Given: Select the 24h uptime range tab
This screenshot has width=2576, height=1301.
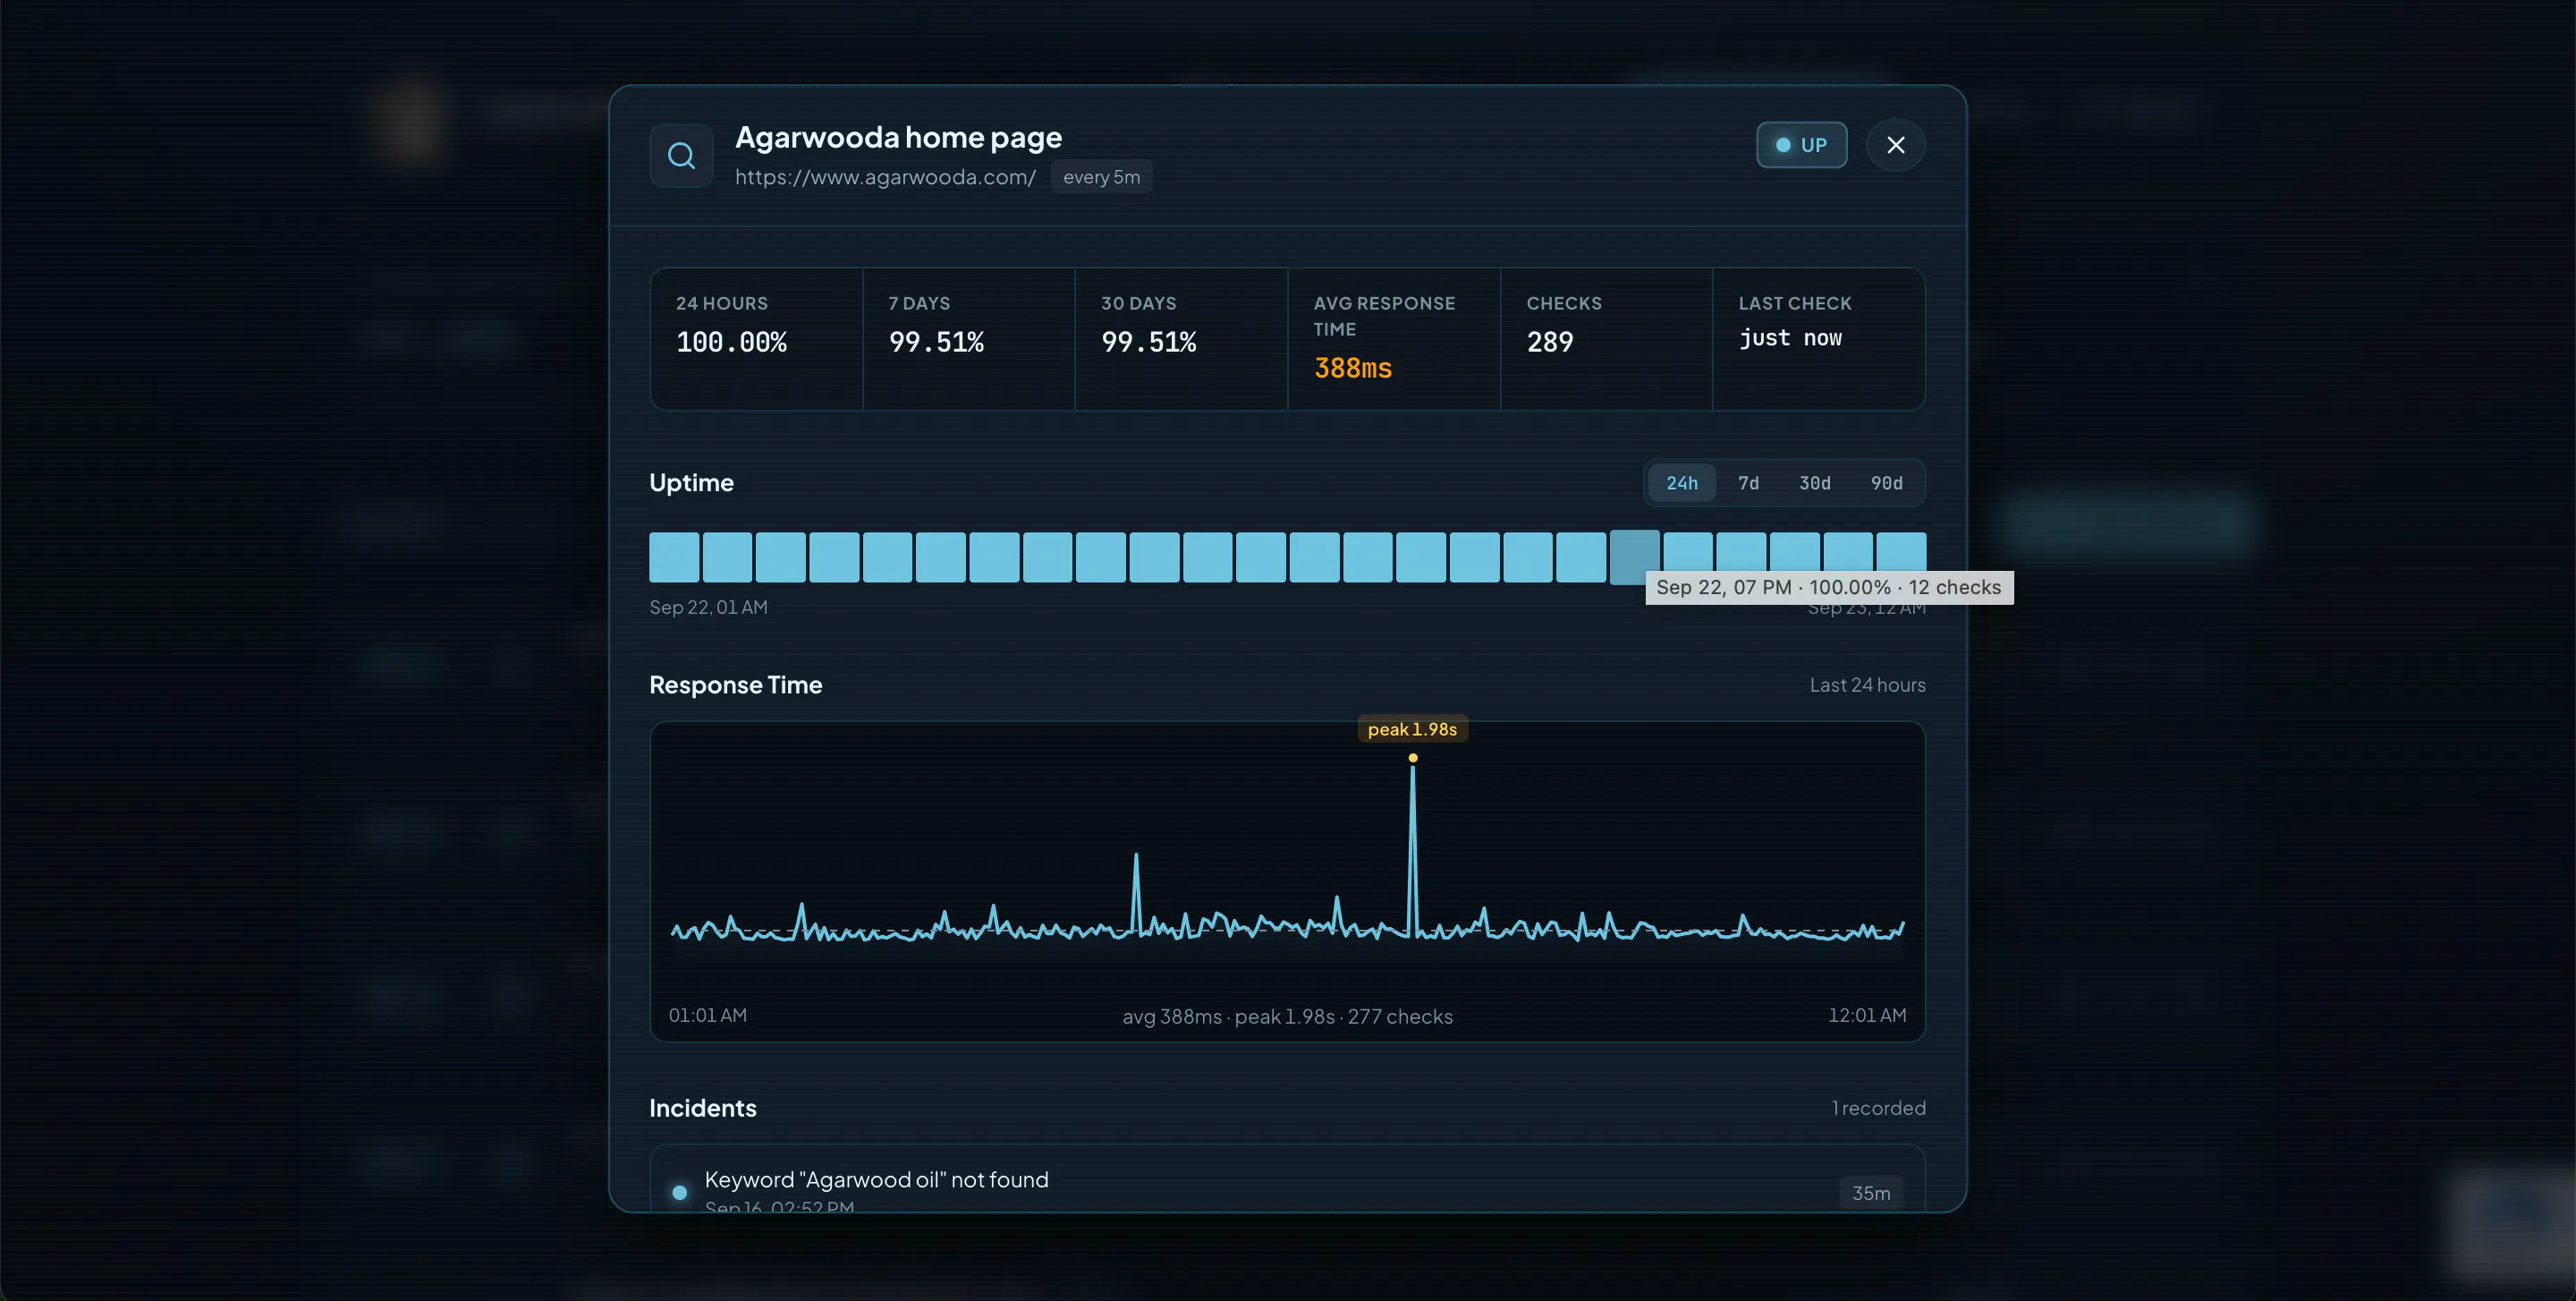Looking at the screenshot, I should pos(1681,483).
